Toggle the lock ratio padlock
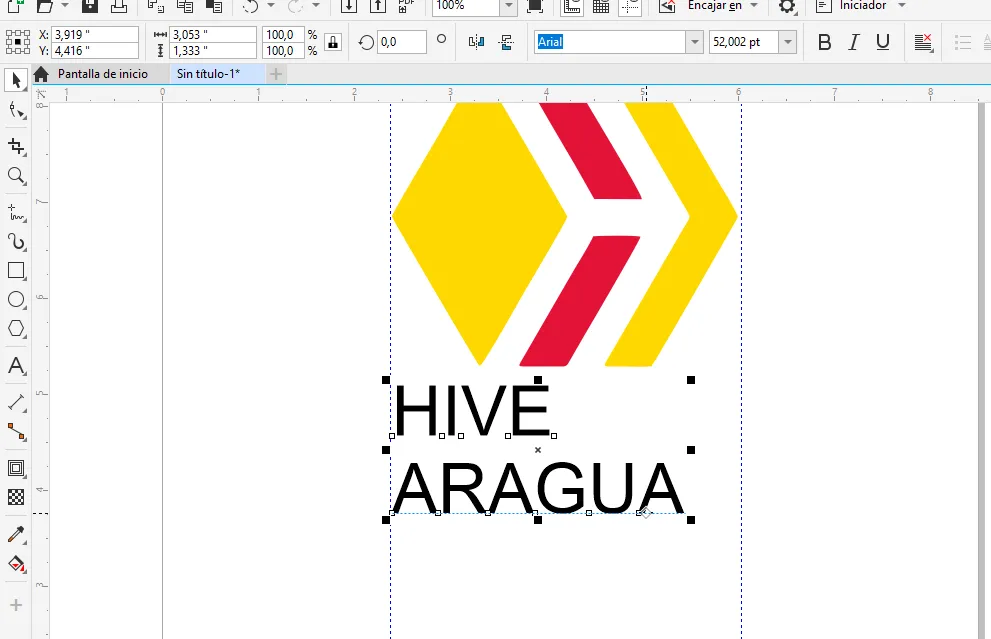This screenshot has width=991, height=639. 333,42
